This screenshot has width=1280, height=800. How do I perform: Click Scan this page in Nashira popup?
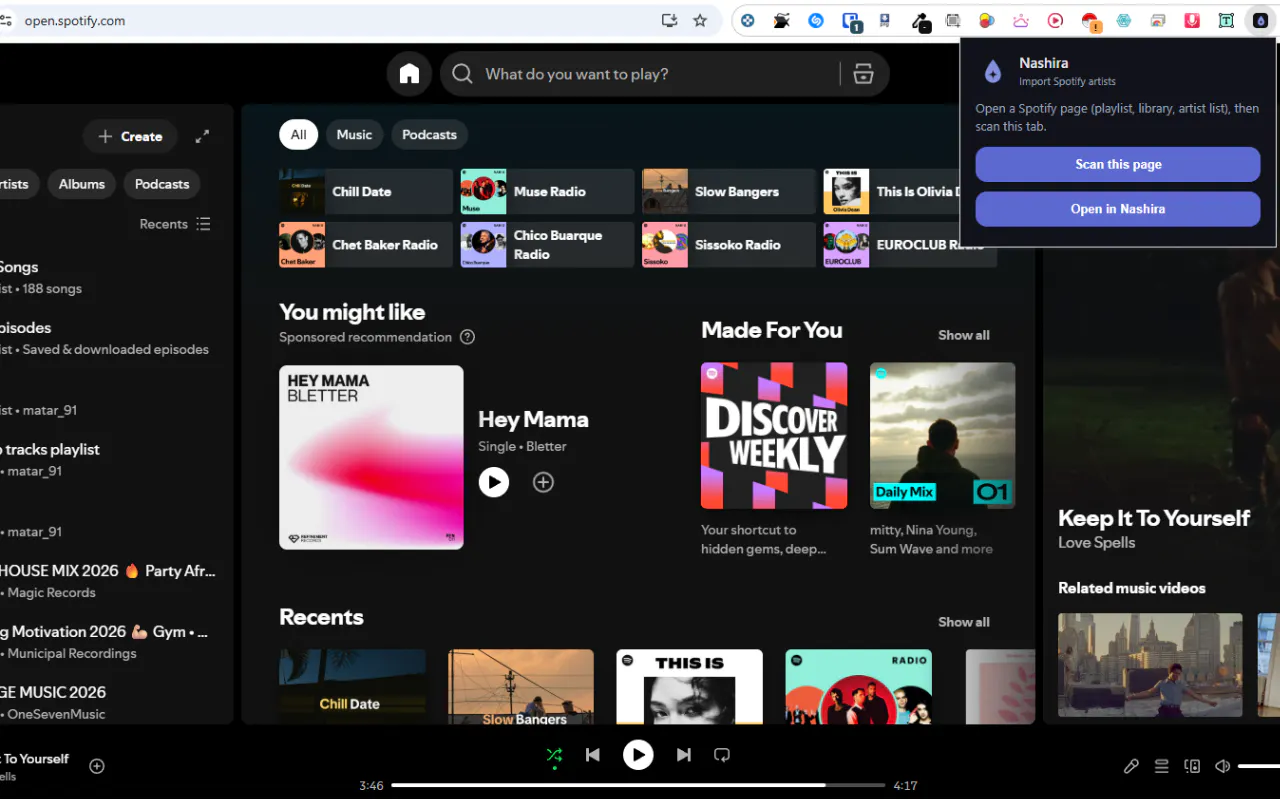[1118, 164]
